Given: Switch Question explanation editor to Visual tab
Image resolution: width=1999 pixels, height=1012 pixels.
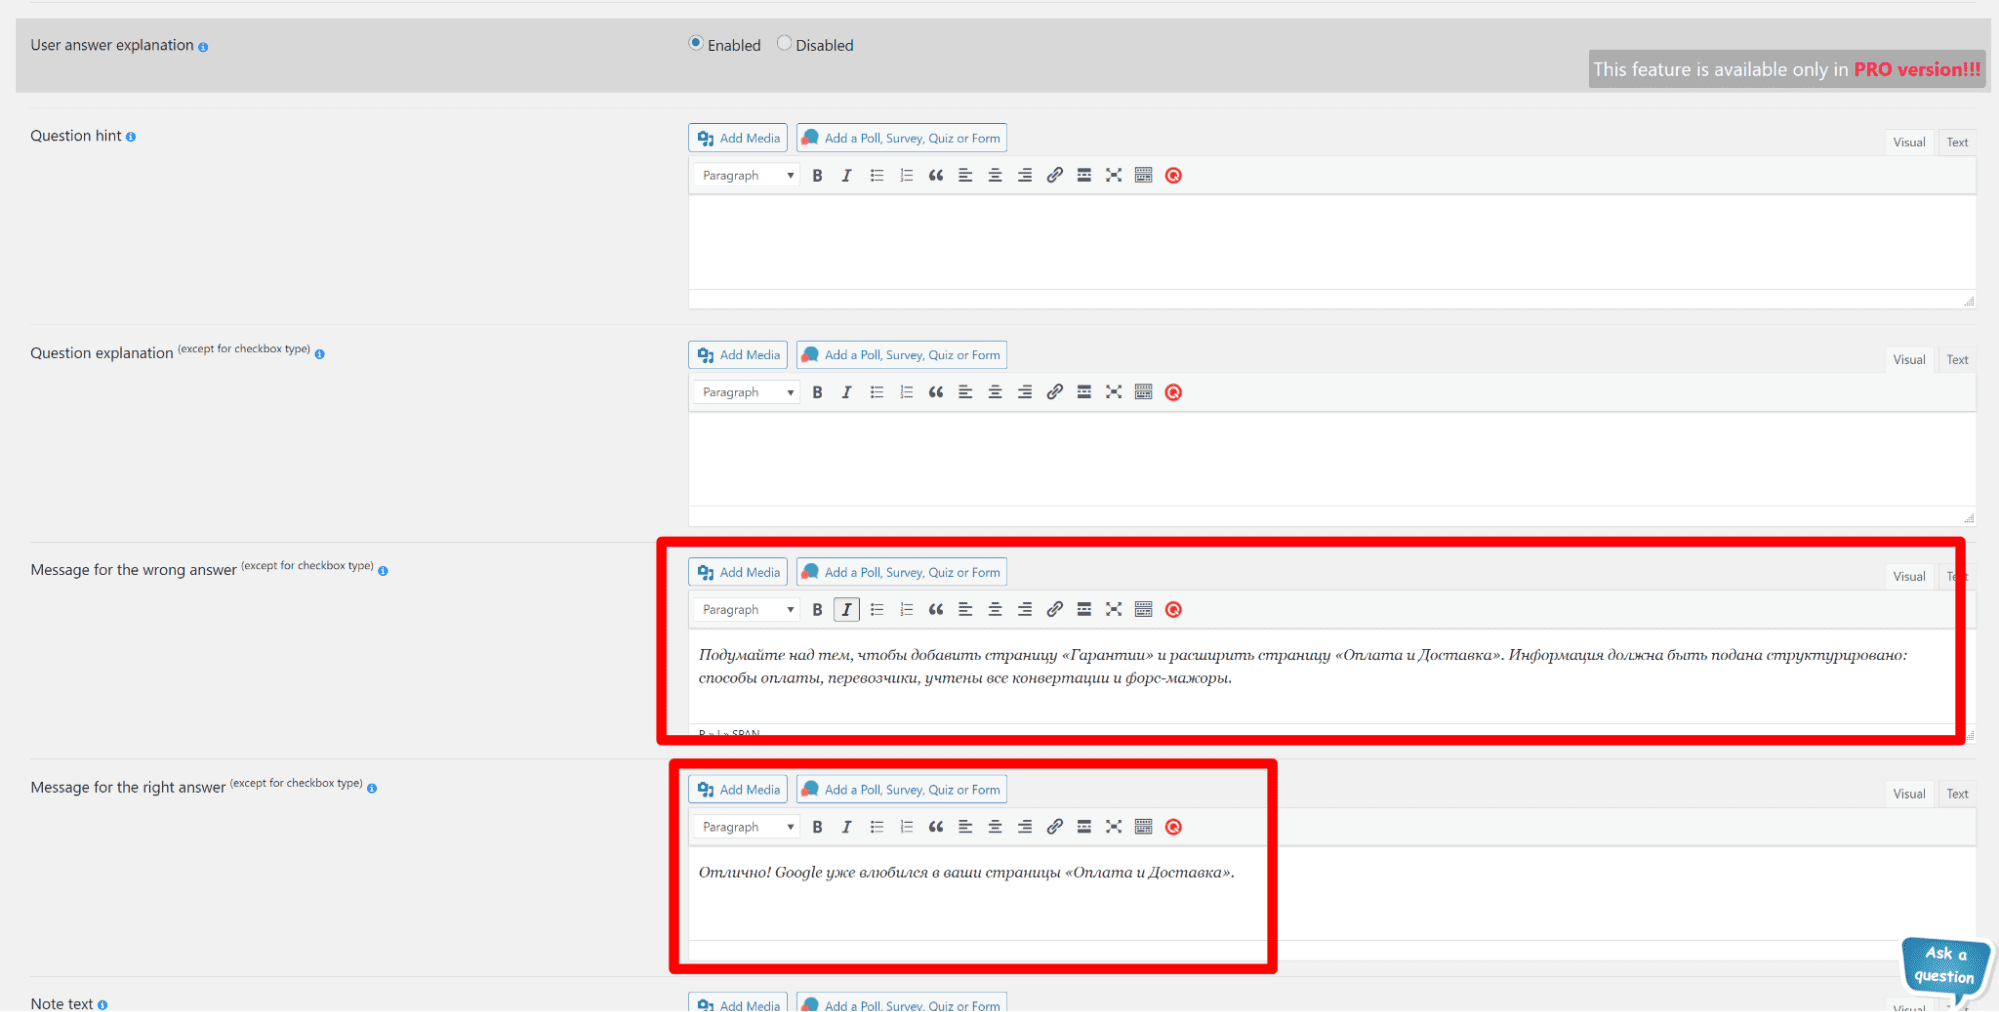Looking at the screenshot, I should (x=1908, y=360).
